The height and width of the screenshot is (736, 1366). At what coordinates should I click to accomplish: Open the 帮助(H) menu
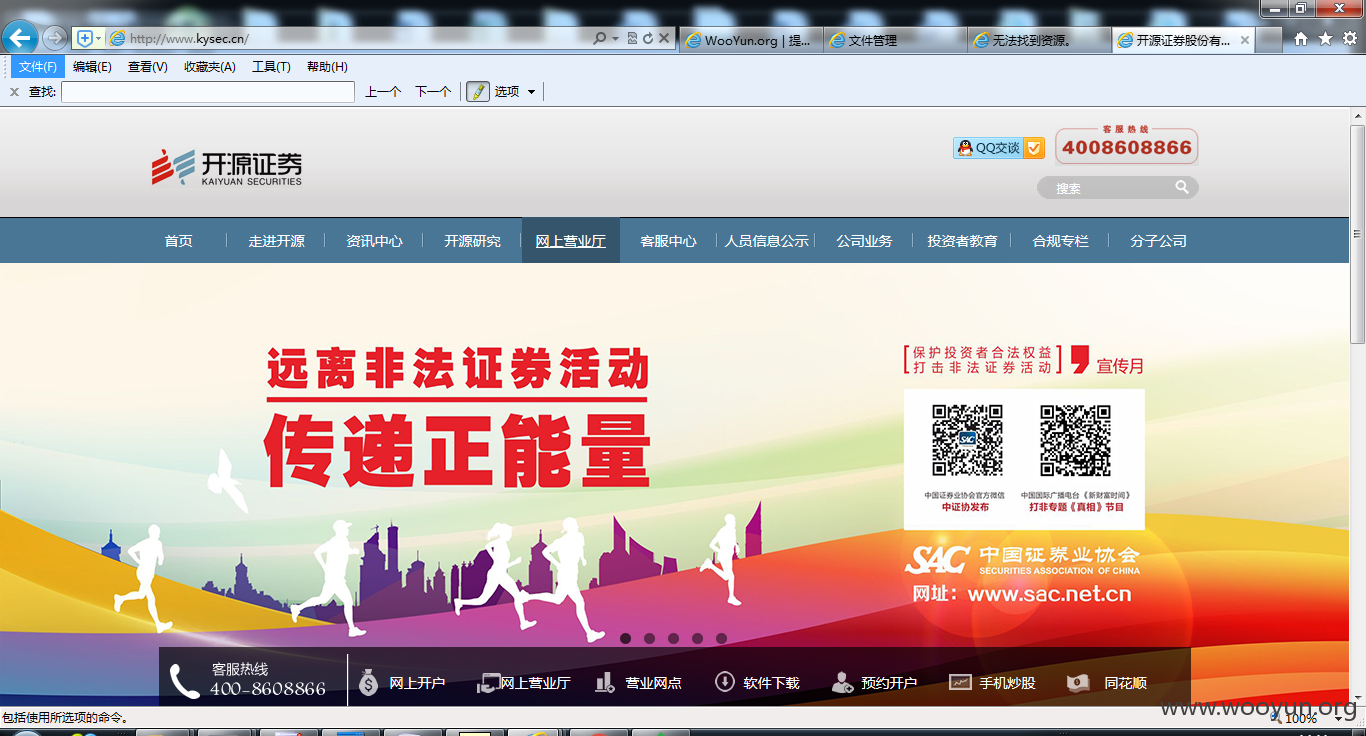tap(327, 66)
